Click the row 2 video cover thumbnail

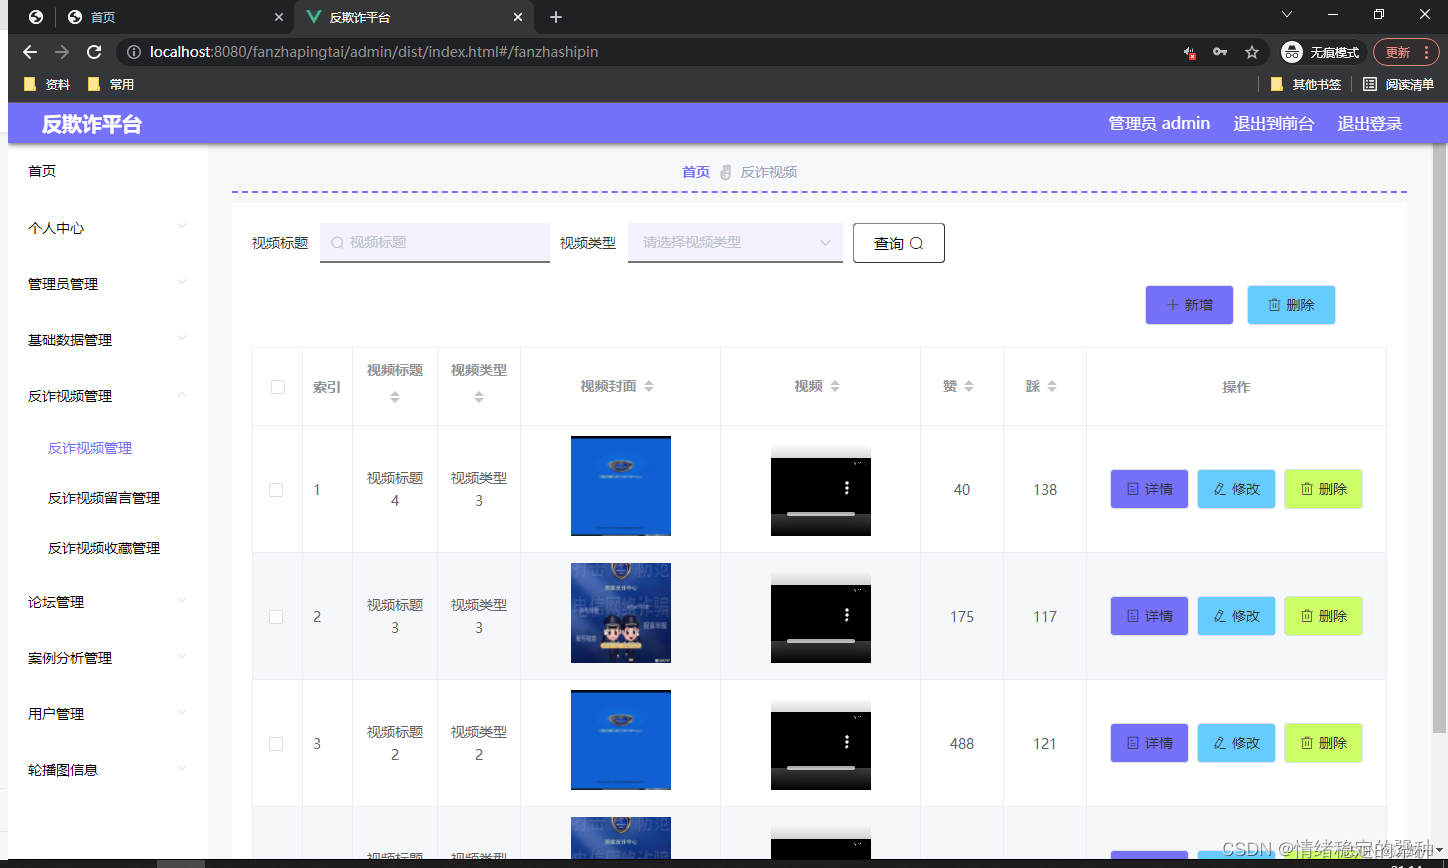621,613
